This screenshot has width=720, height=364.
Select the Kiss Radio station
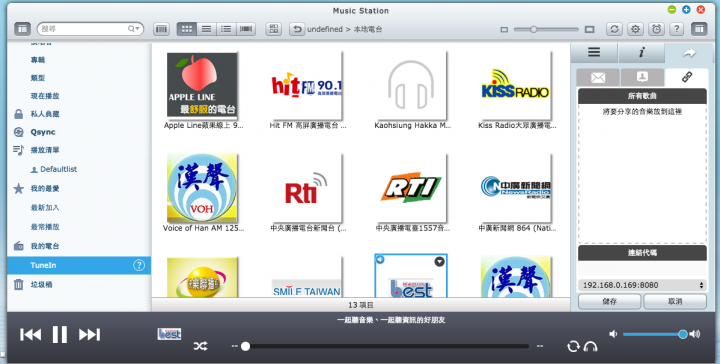click(515, 85)
